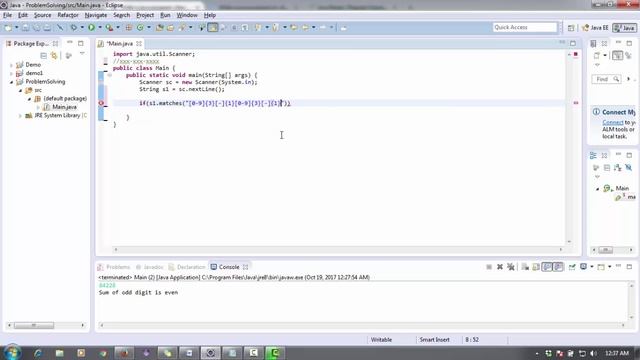
Task: Click the Back navigation arrow in toolbar
Action: click(305, 27)
